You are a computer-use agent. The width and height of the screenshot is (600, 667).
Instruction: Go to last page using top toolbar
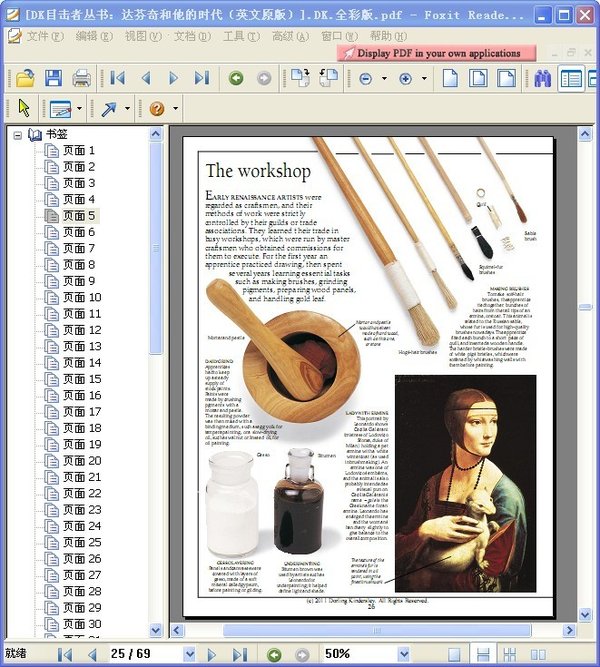[202, 78]
